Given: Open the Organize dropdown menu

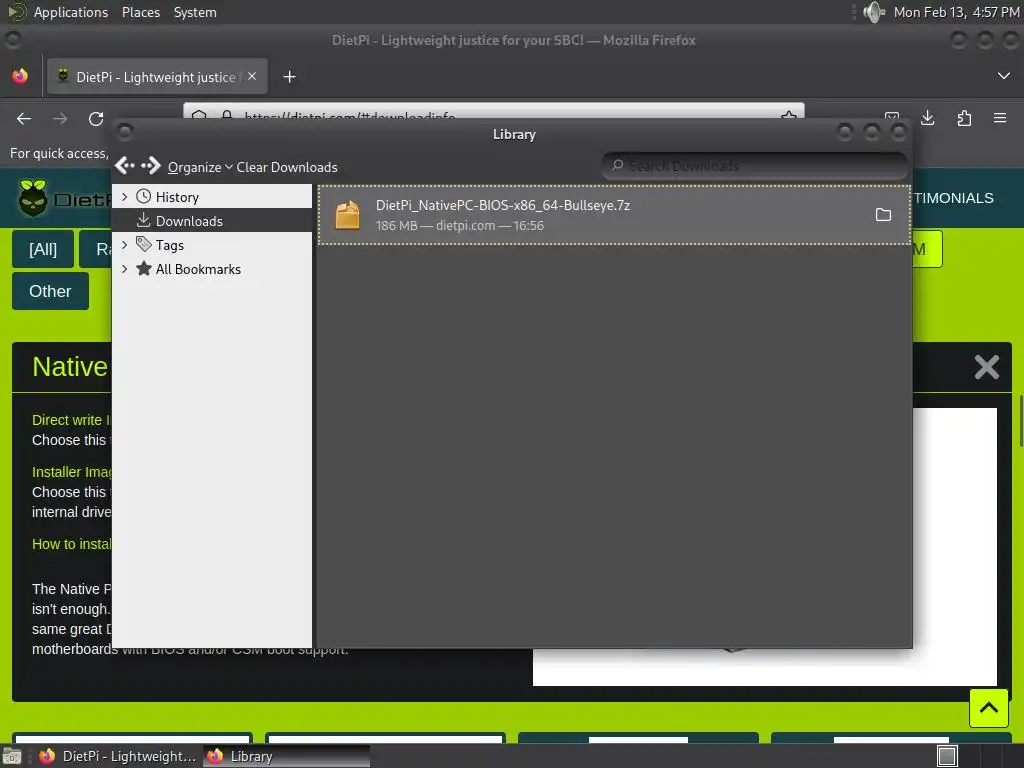Looking at the screenshot, I should click(200, 167).
